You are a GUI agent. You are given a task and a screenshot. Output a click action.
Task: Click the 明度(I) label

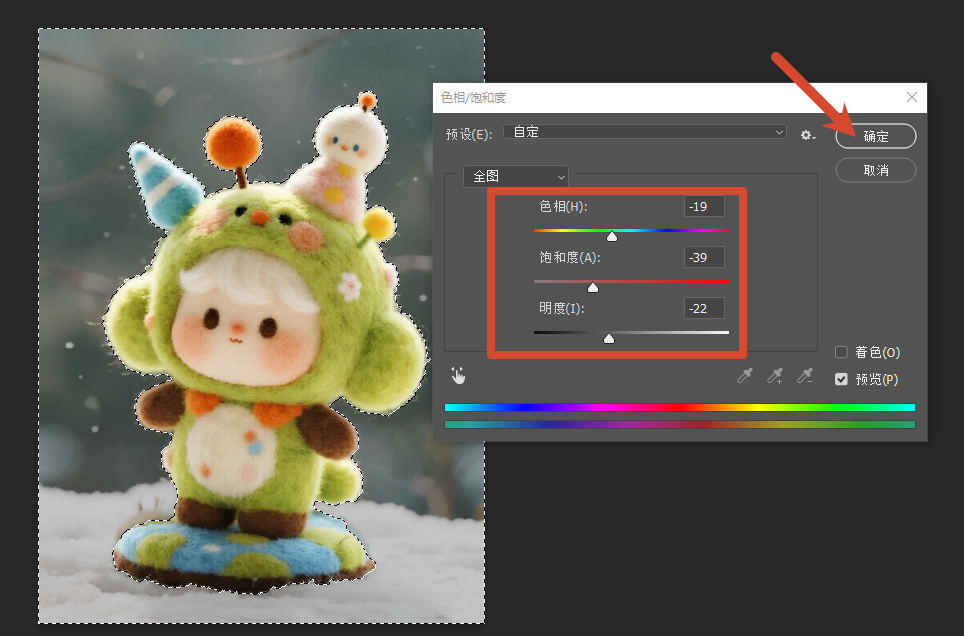(561, 308)
